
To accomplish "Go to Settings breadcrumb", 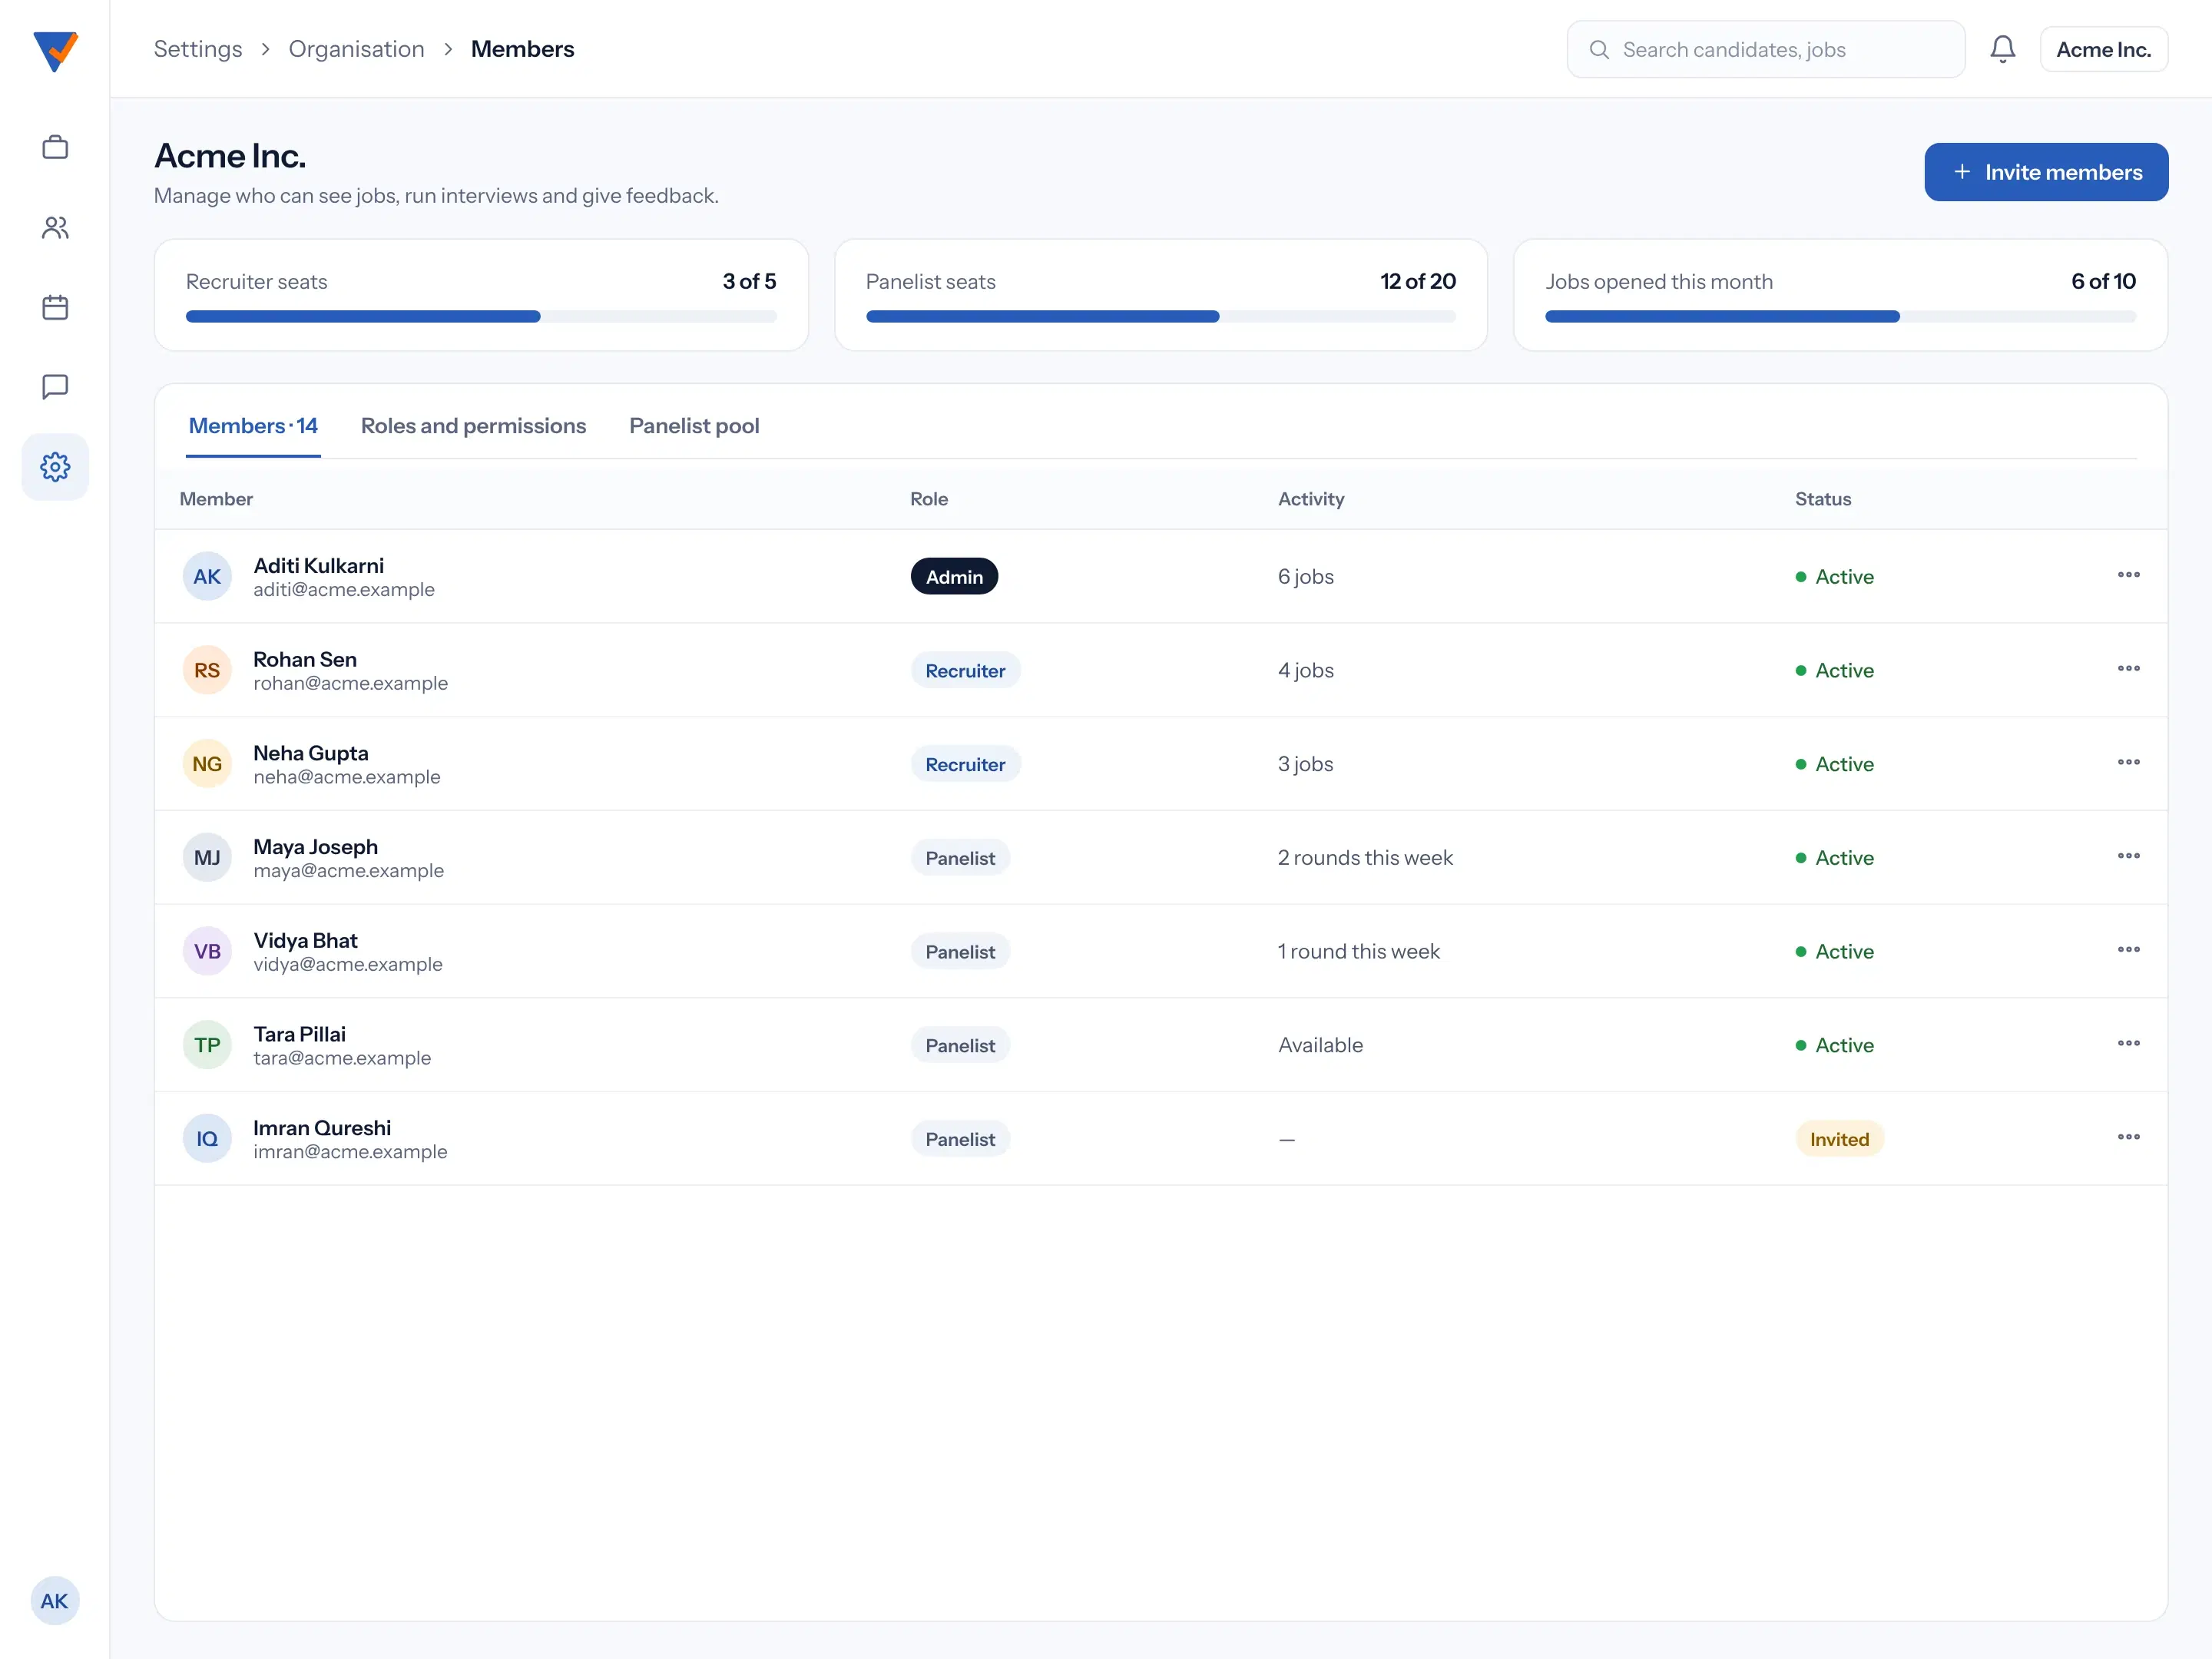I will point(198,49).
